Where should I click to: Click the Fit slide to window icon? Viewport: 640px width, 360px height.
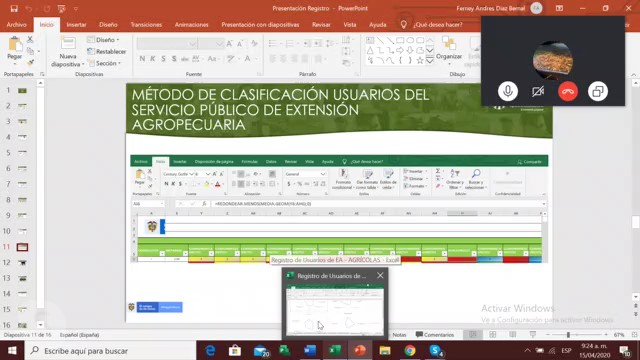tap(634, 335)
